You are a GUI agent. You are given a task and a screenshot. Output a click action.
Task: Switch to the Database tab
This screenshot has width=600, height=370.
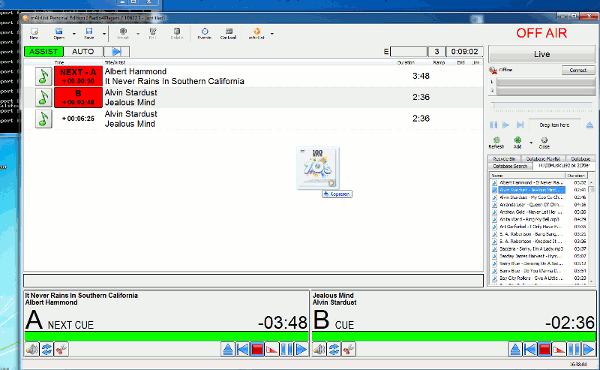pos(580,158)
